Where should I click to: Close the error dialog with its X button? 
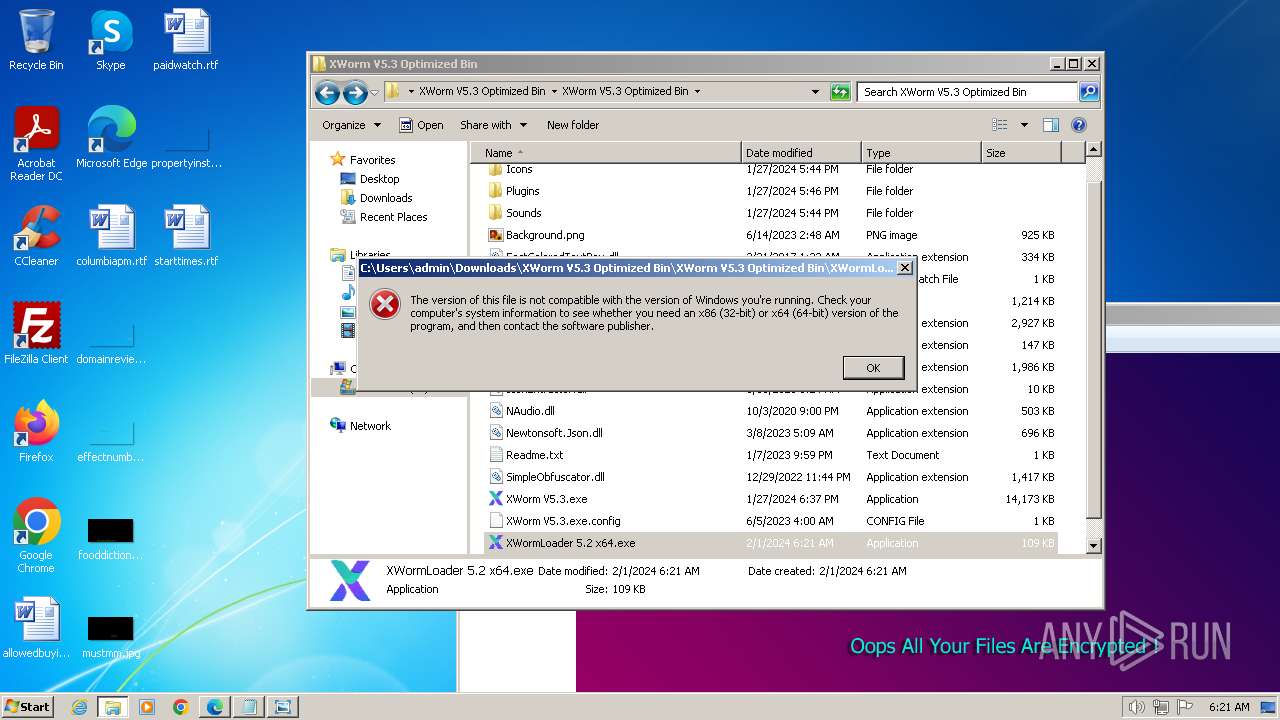tap(904, 268)
